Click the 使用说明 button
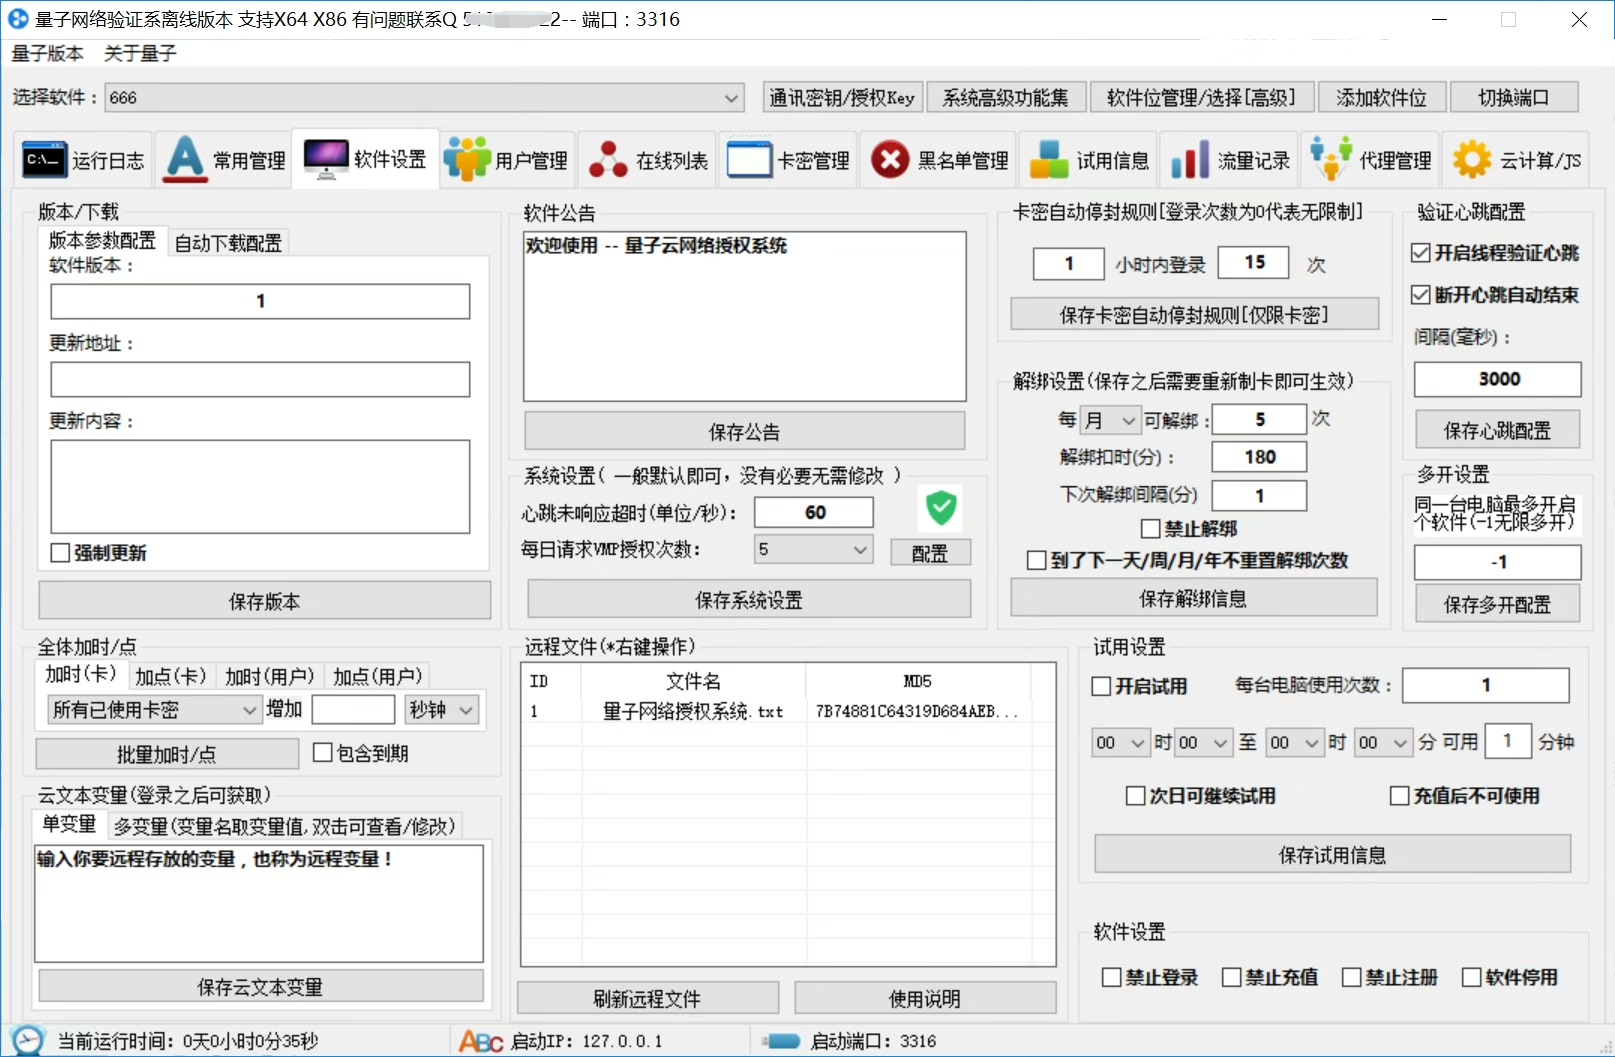 925,999
